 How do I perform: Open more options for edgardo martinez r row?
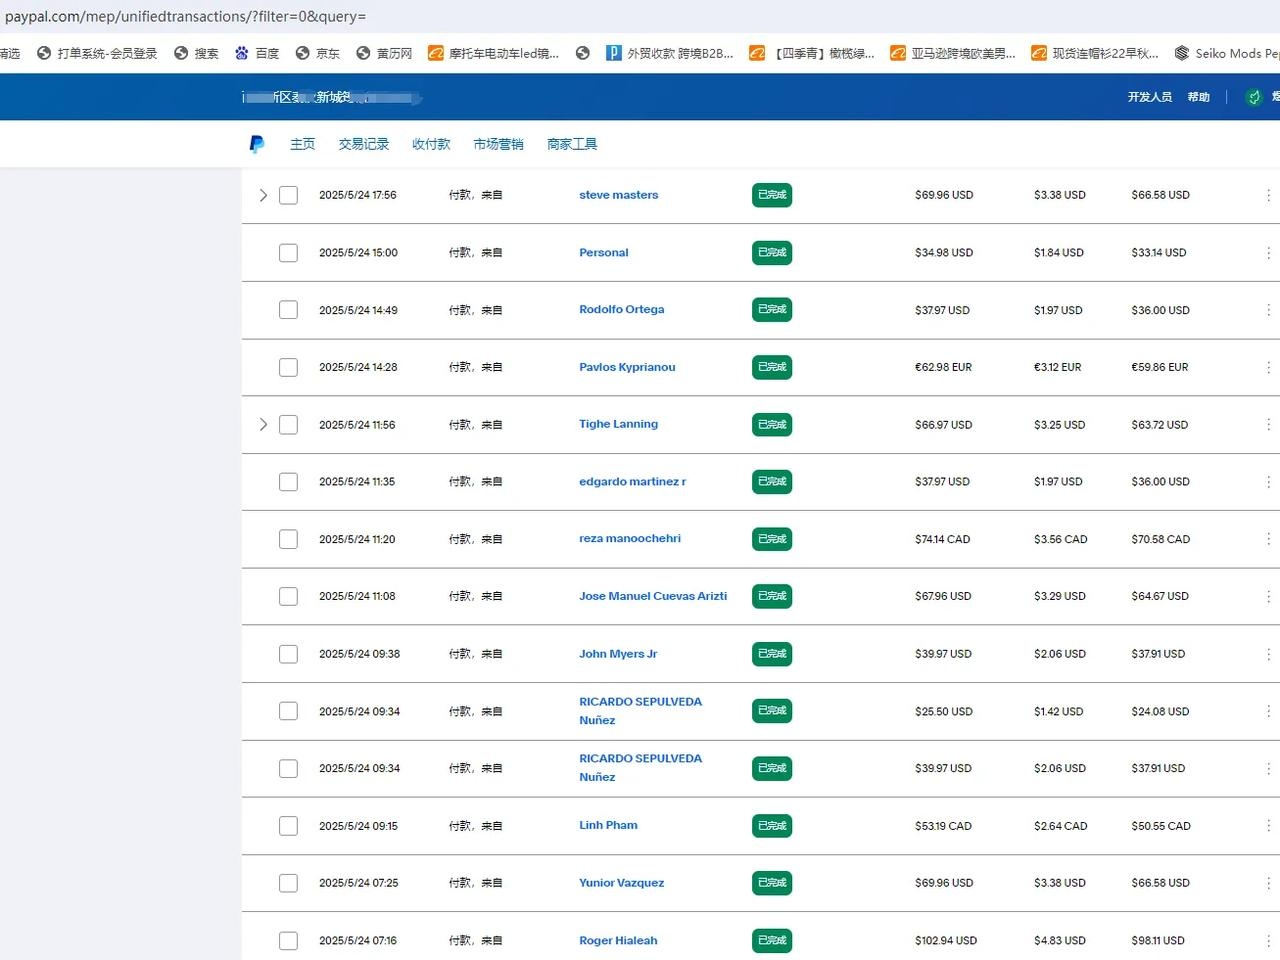[x=1268, y=482]
